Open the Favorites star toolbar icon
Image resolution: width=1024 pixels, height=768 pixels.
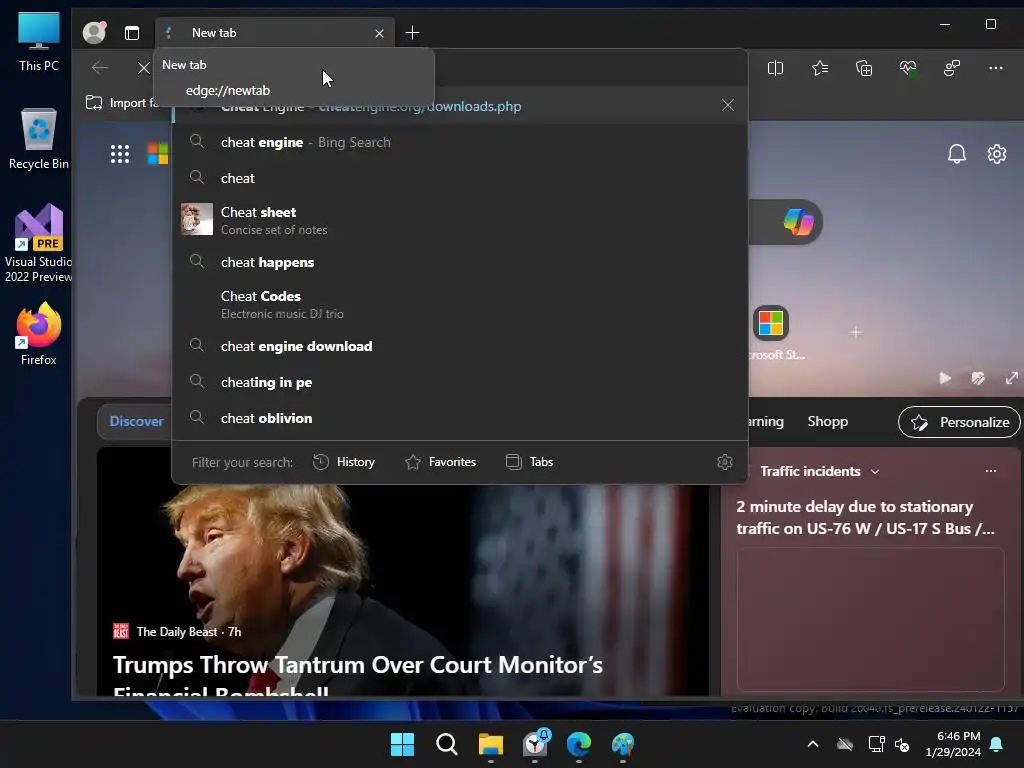[x=820, y=68]
